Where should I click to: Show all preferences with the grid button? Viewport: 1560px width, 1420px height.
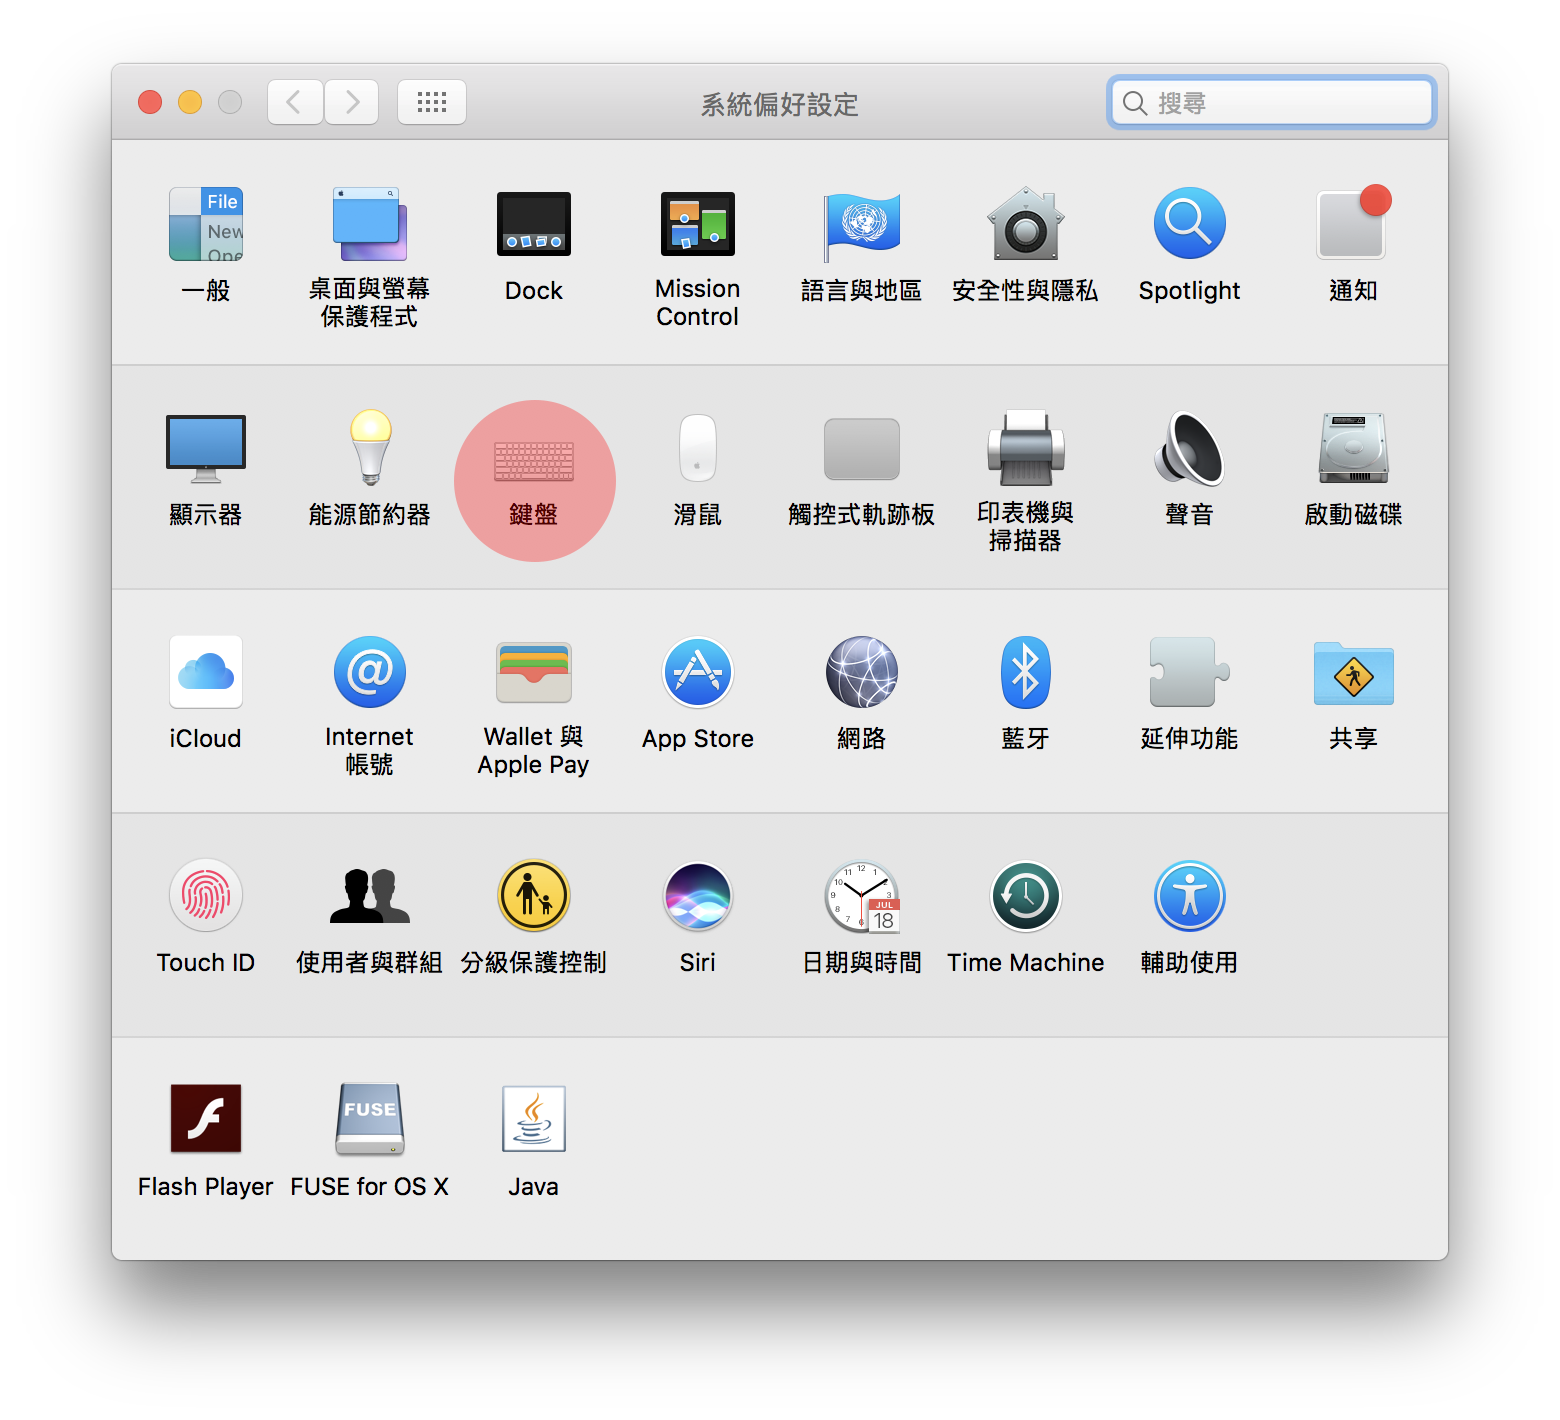tap(432, 102)
